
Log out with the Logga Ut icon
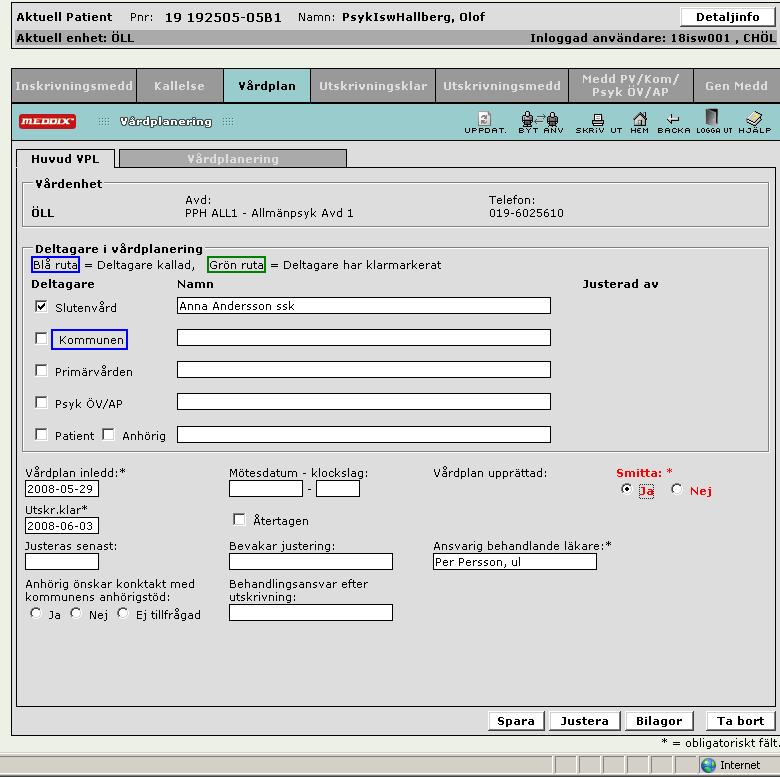pos(713,122)
